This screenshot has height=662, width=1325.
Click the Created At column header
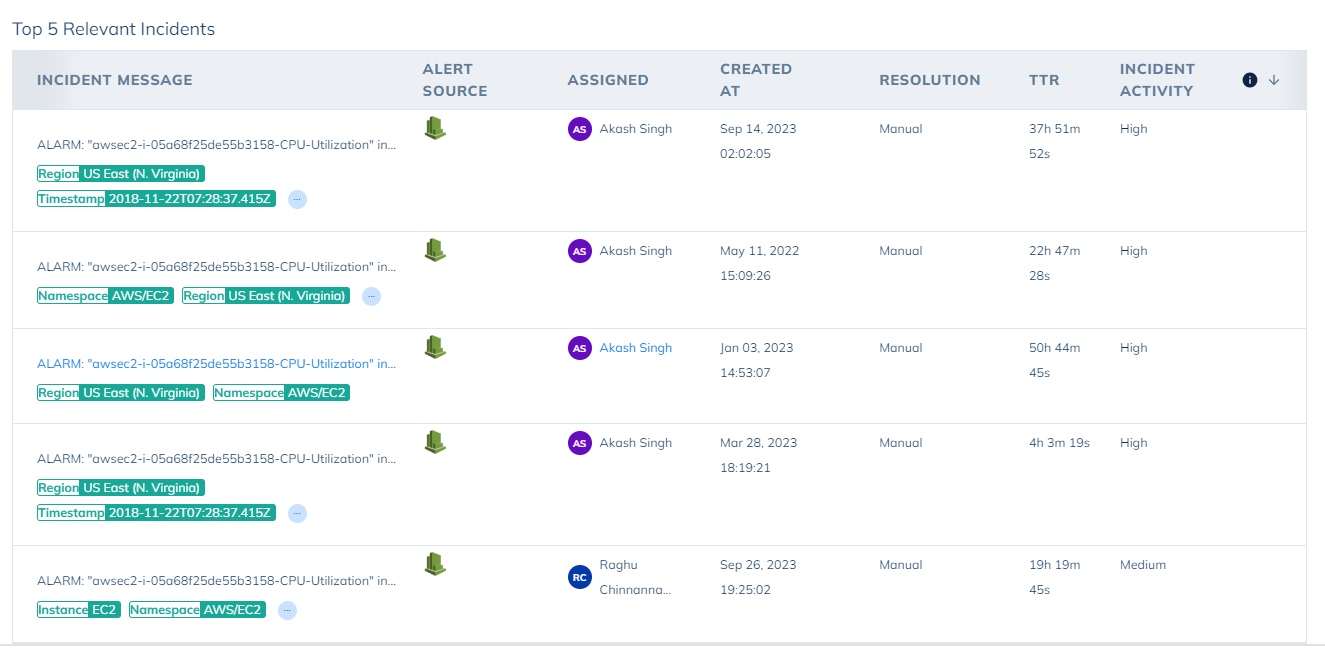point(755,80)
